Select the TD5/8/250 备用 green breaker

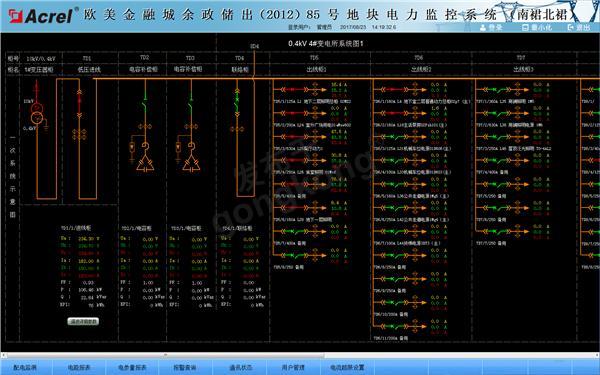tap(294, 255)
